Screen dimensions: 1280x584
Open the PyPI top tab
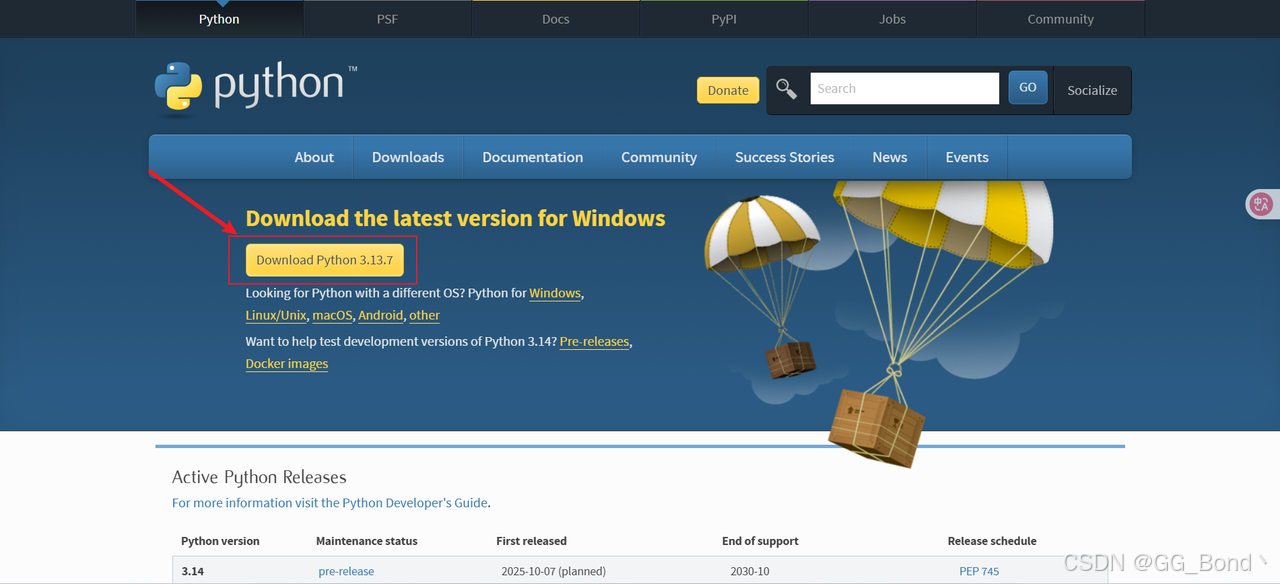click(724, 19)
